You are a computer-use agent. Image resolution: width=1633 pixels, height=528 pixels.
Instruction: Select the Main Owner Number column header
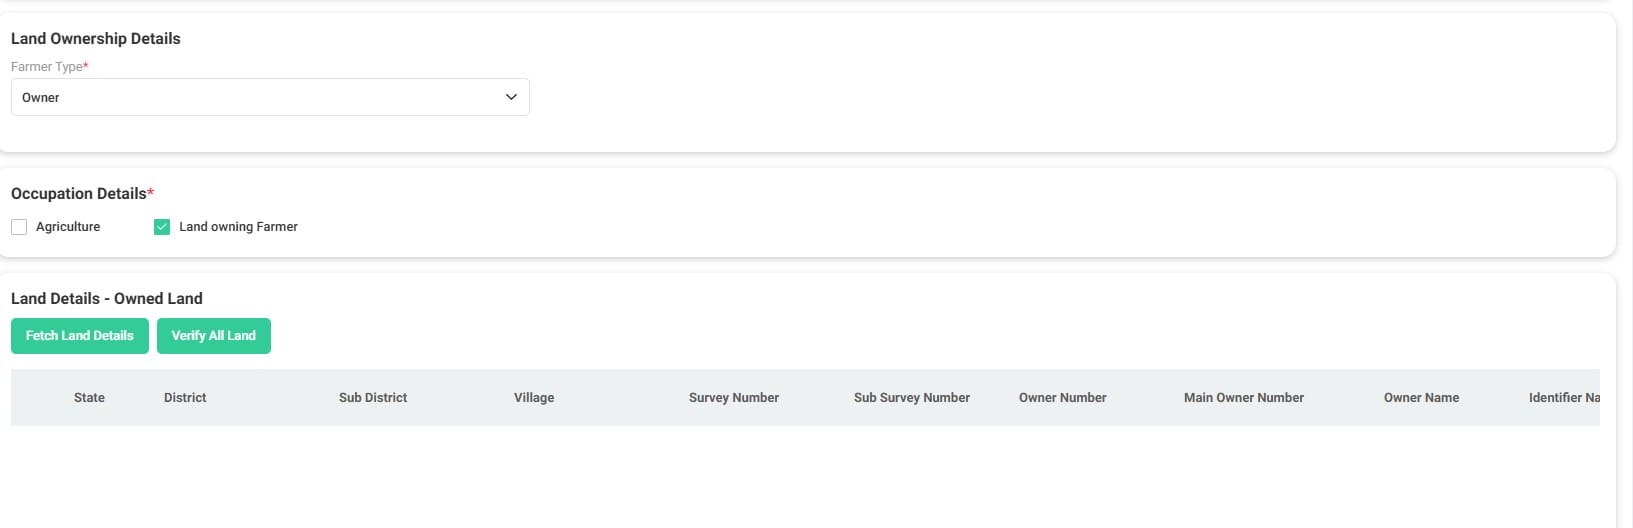1244,398
